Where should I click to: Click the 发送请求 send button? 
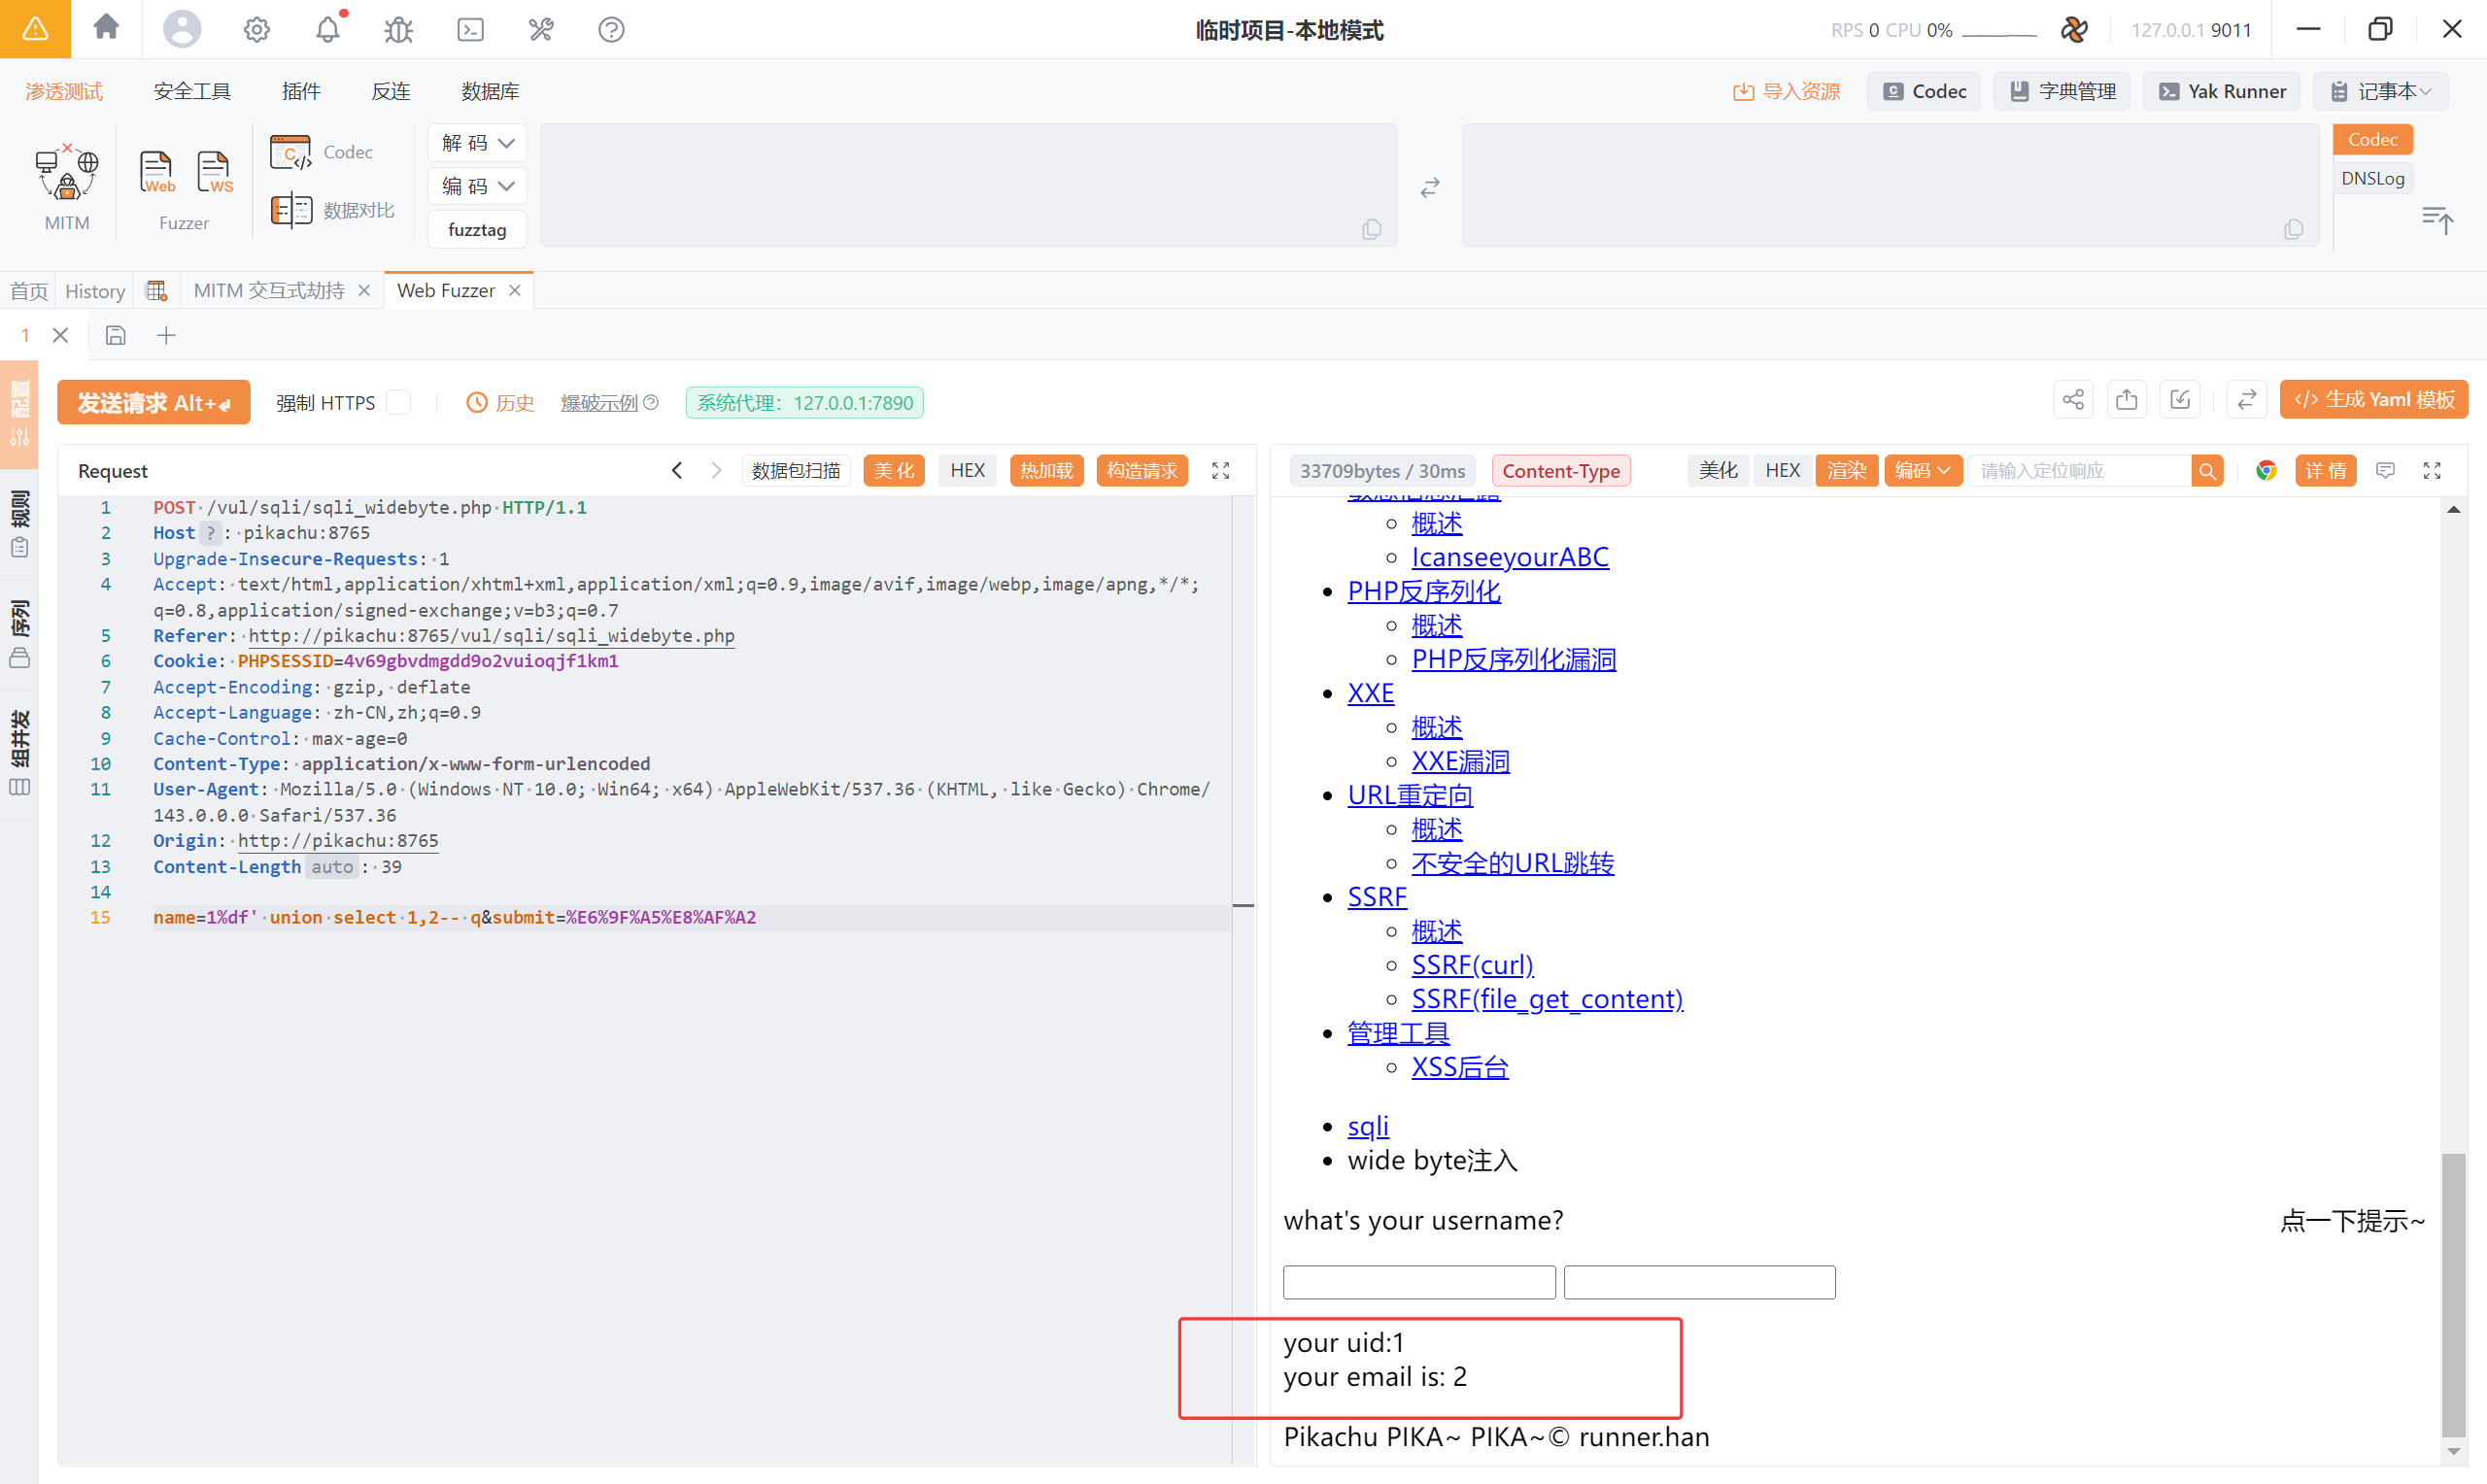153,403
